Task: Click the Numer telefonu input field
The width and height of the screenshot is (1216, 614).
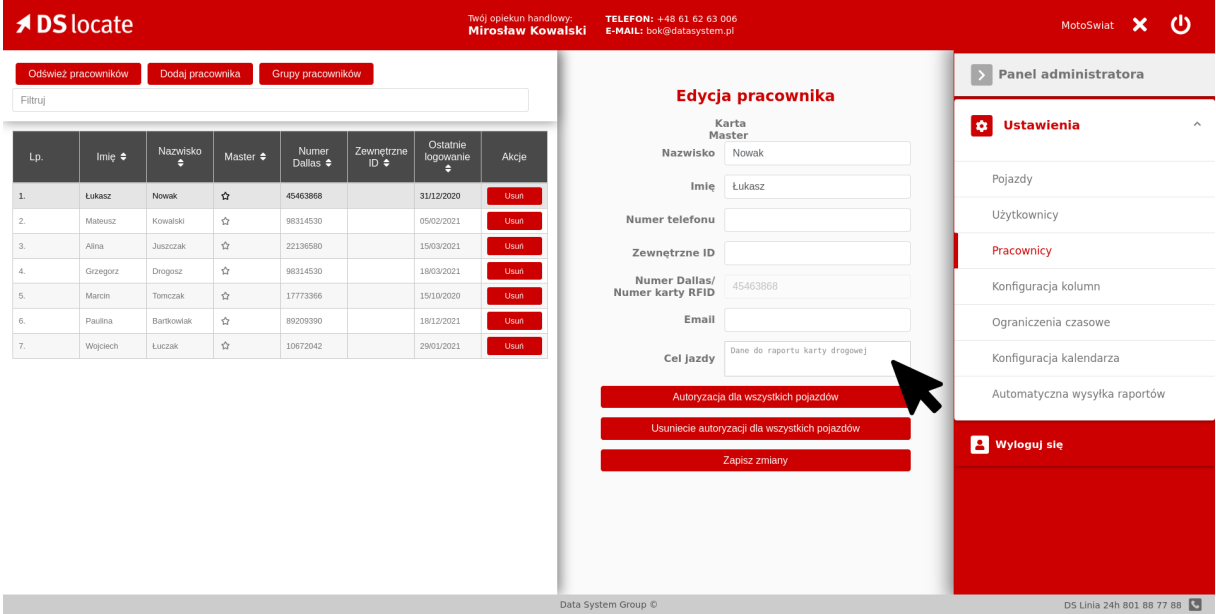Action: (817, 220)
